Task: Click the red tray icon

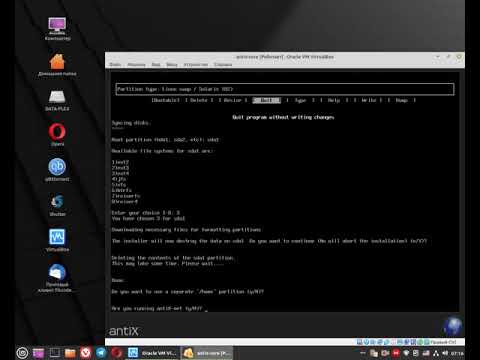Action: pos(396,353)
